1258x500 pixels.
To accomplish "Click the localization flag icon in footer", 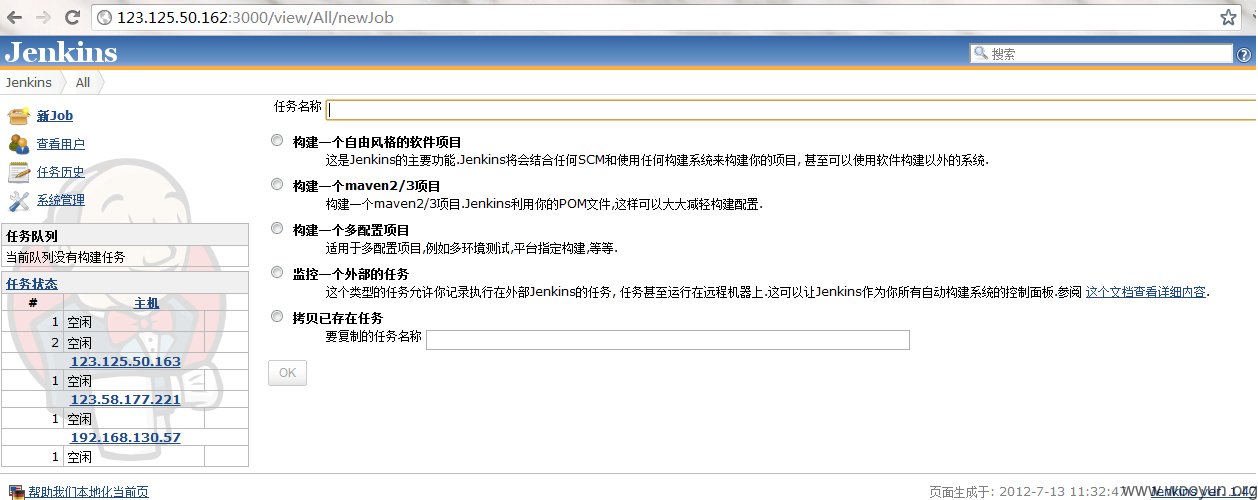I will (x=16, y=492).
